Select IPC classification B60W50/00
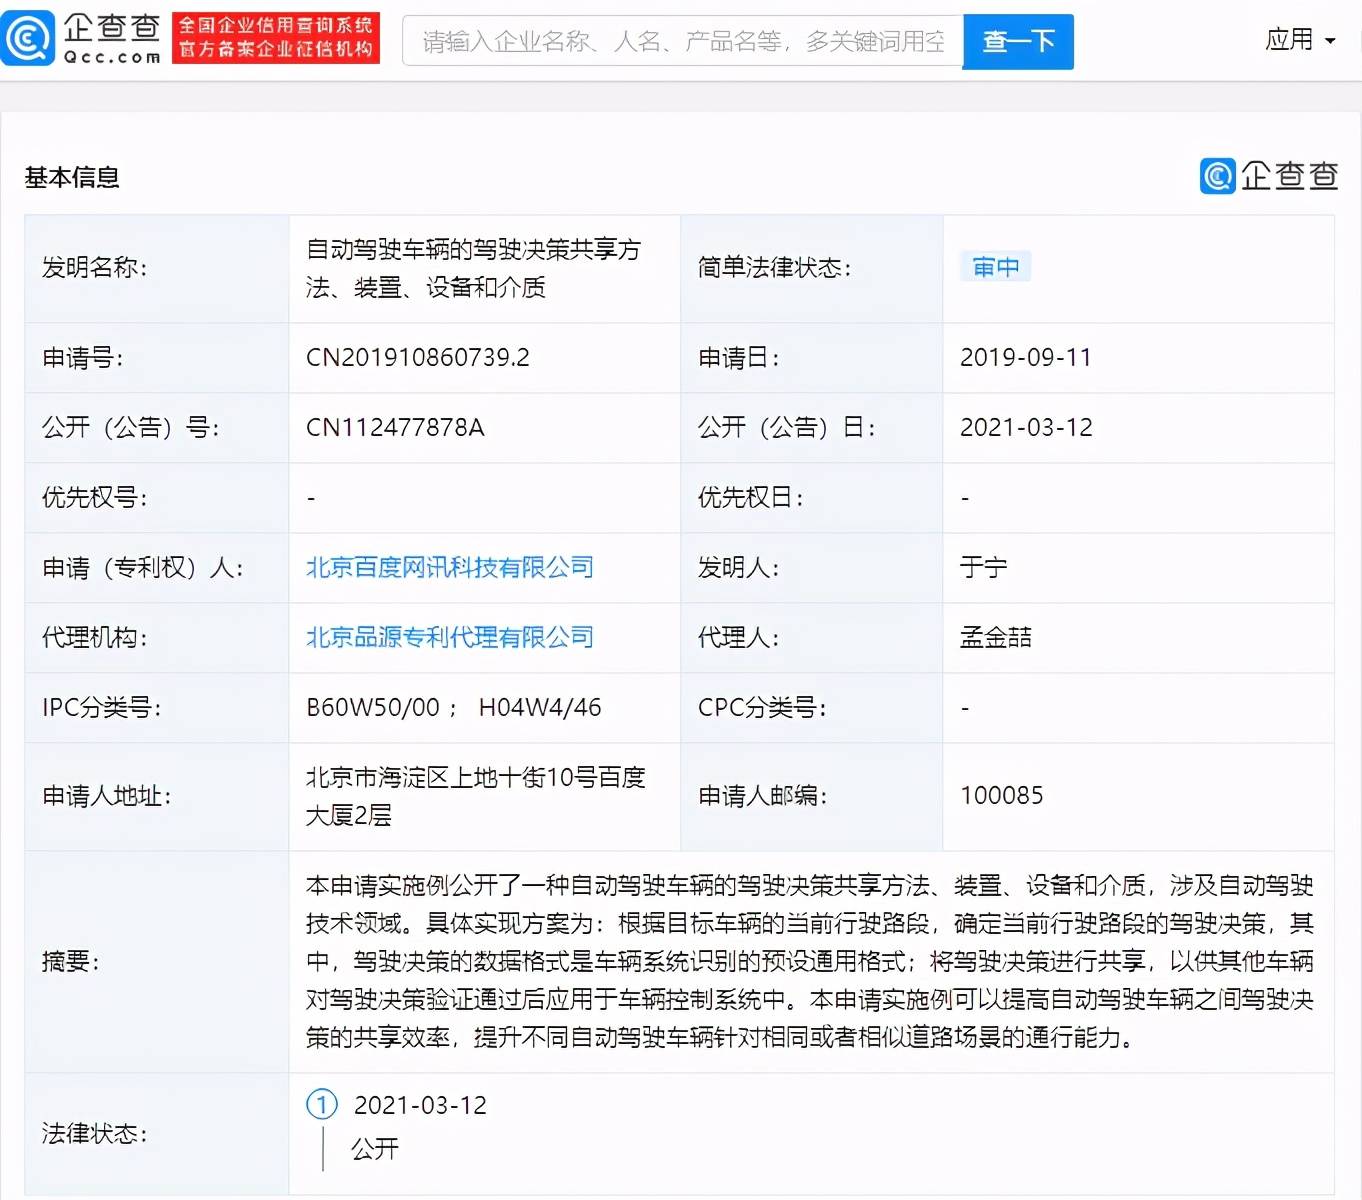The height and width of the screenshot is (1200, 1362). coord(373,708)
